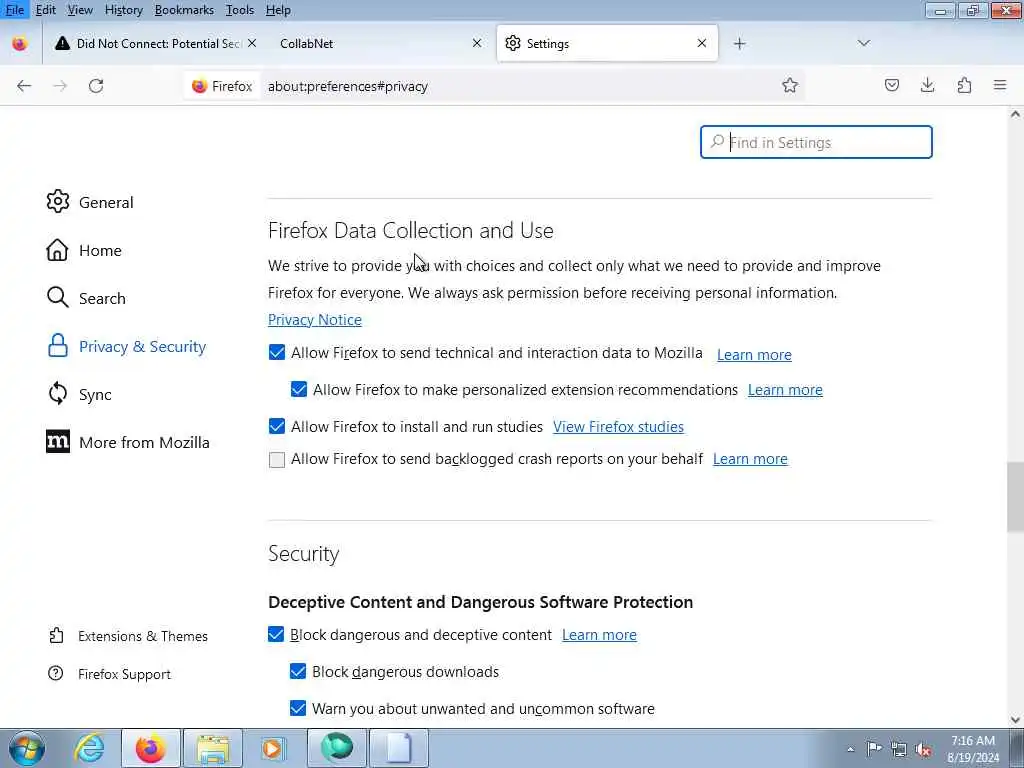This screenshot has width=1024, height=768.
Task: Expand the list all tabs chevron
Action: pyautogui.click(x=863, y=43)
